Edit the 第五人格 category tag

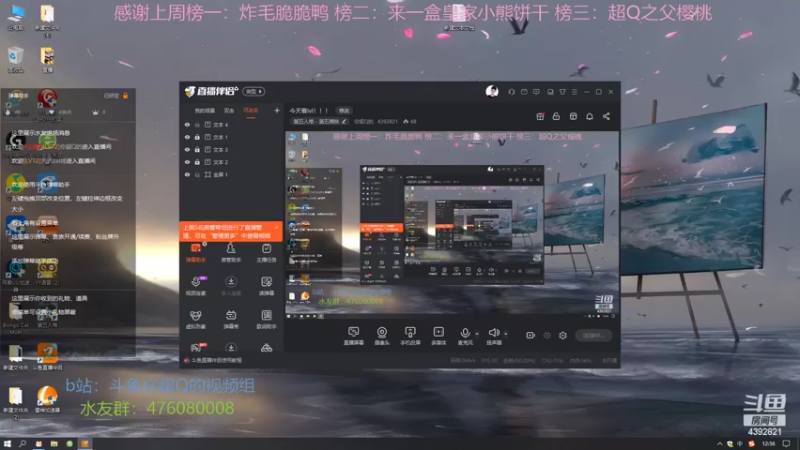[x=320, y=121]
